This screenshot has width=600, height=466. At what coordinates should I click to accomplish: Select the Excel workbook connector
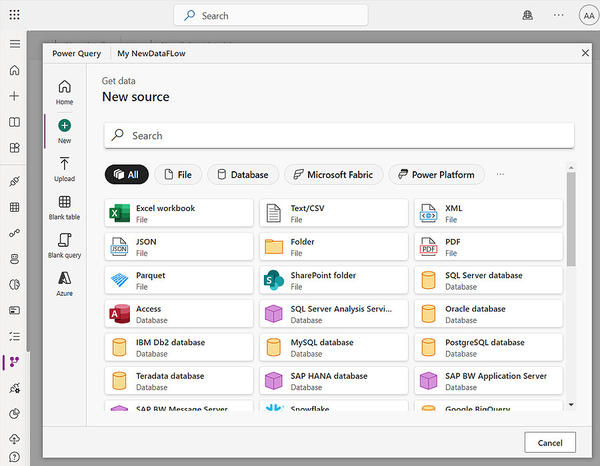click(179, 213)
